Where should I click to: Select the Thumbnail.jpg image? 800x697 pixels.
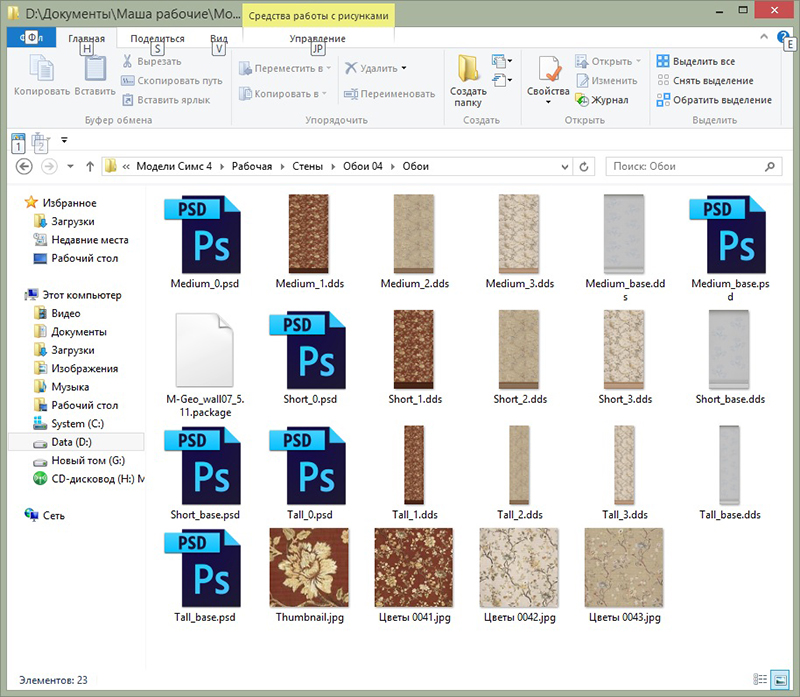[309, 568]
